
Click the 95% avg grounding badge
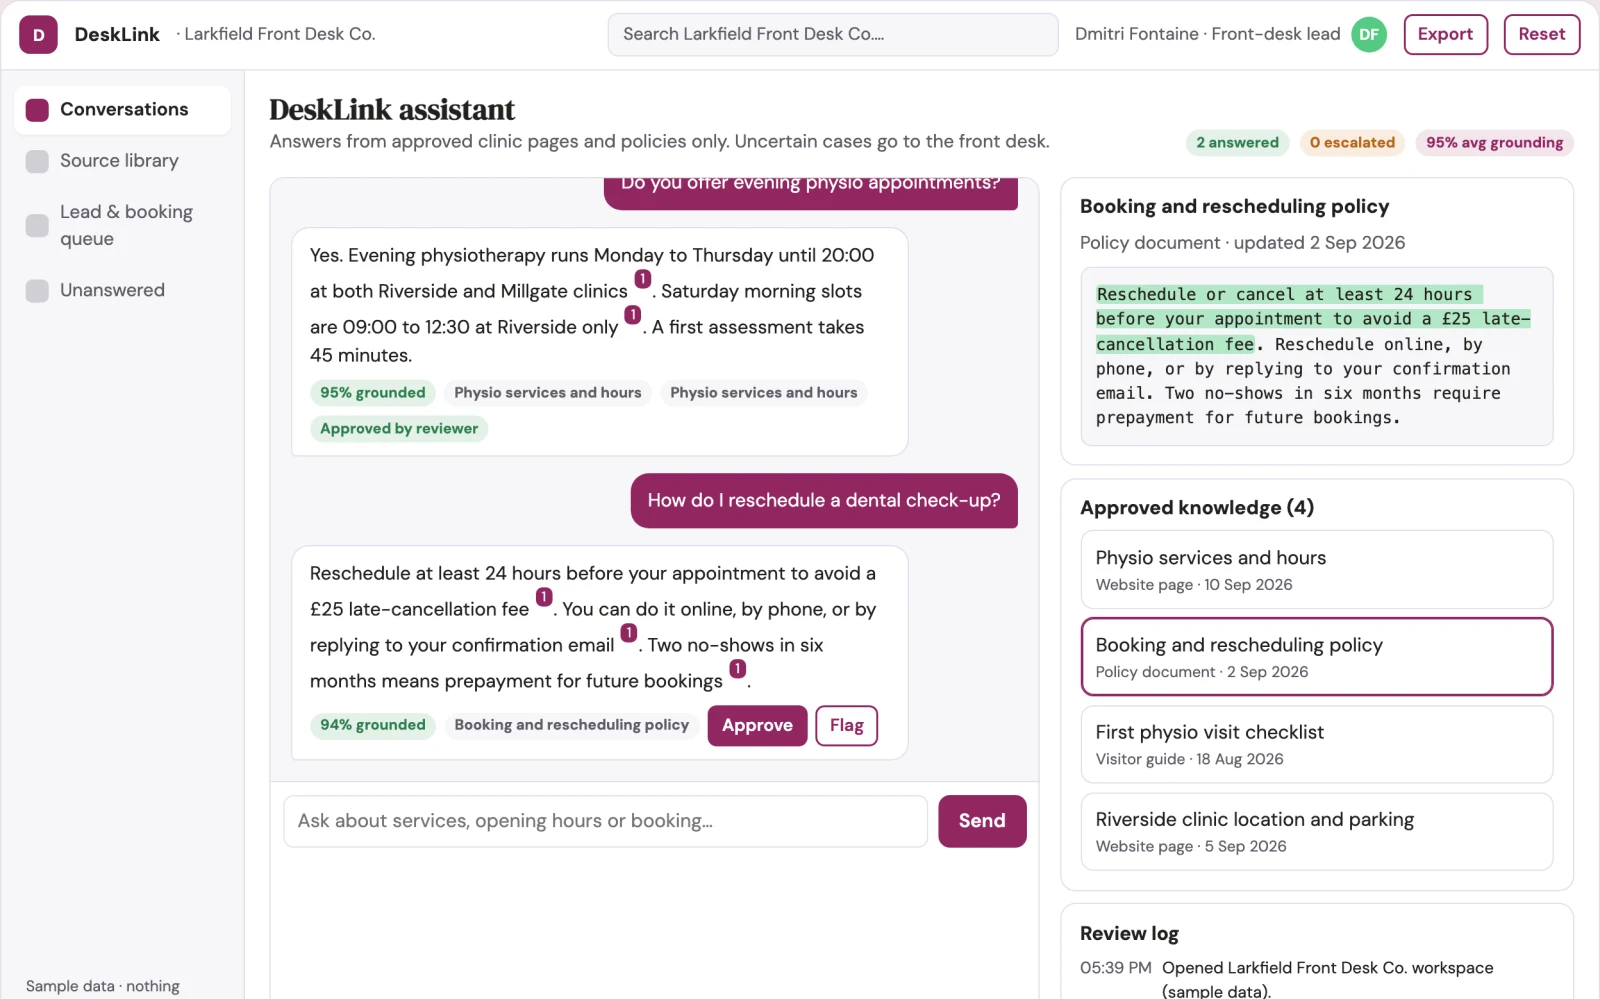click(x=1494, y=143)
